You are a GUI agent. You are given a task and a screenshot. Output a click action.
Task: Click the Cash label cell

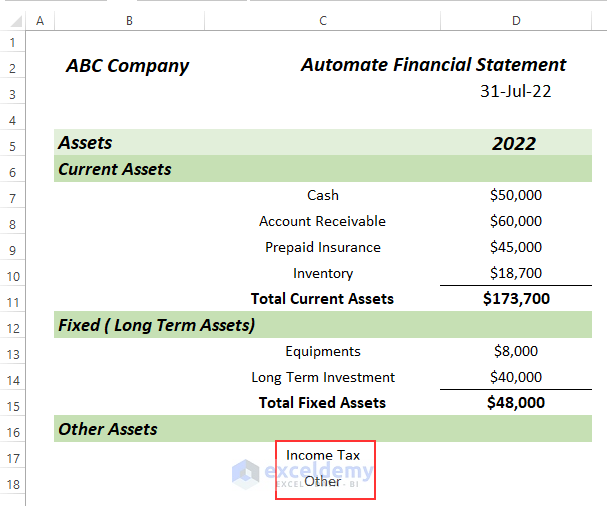(323, 195)
